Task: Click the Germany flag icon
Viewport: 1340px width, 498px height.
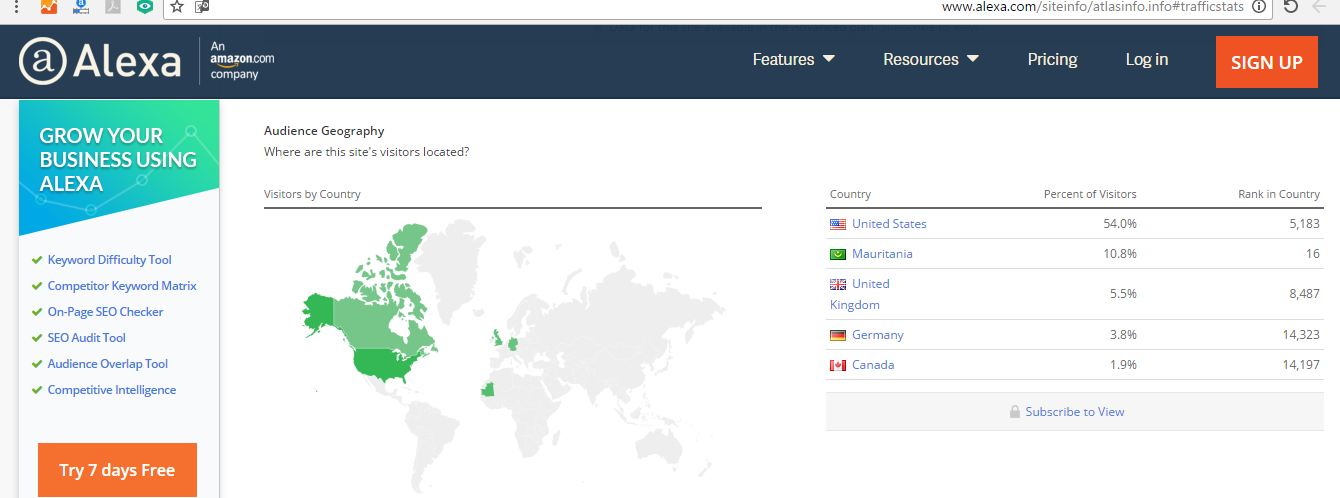Action: 838,335
